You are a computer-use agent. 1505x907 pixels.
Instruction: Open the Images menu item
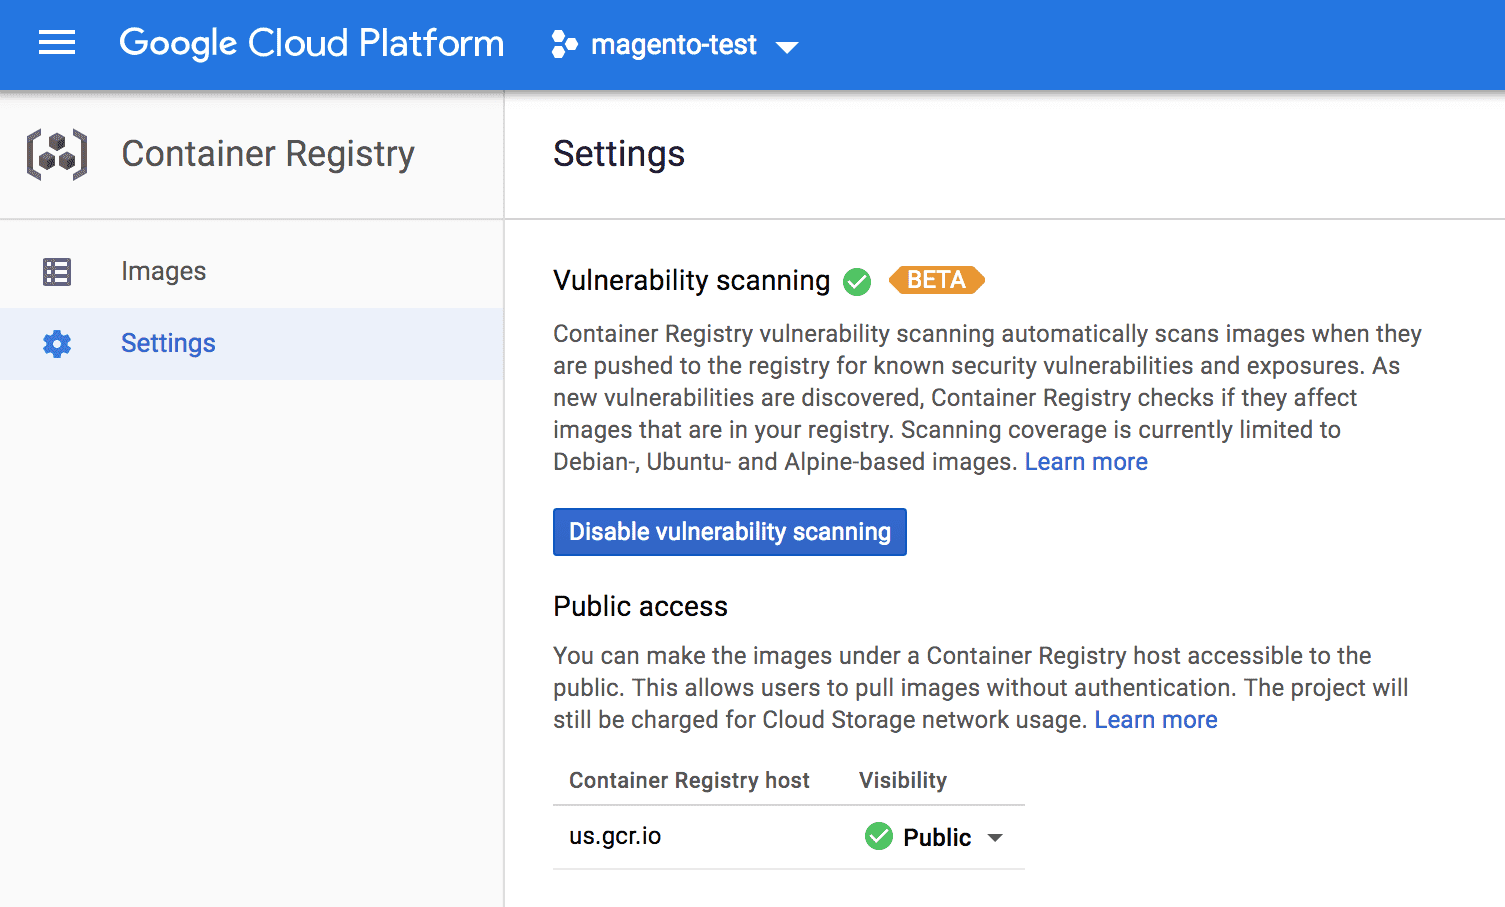coord(251,272)
